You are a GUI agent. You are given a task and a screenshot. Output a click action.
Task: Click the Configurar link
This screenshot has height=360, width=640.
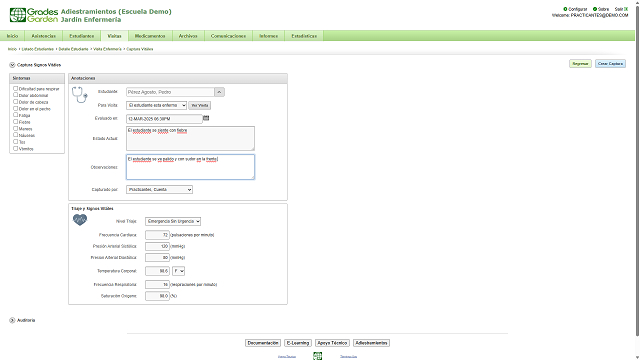(578, 9)
